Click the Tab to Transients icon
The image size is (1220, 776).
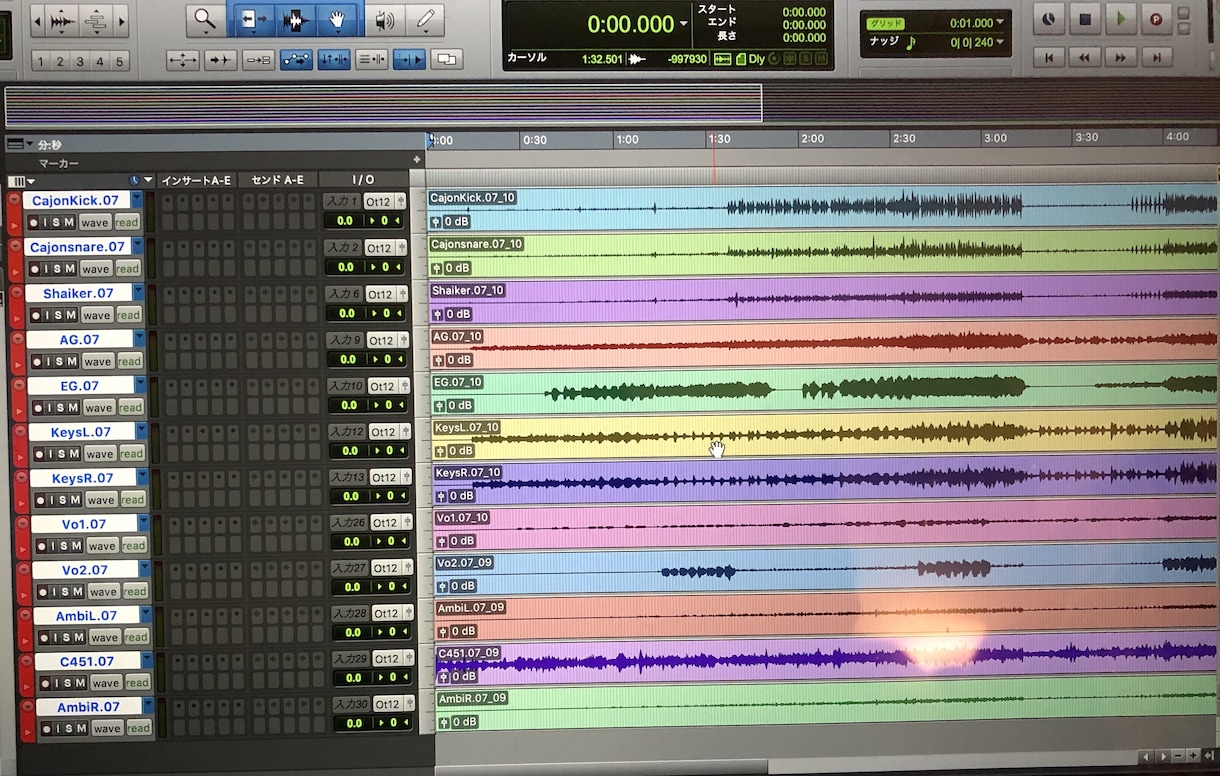(x=220, y=60)
